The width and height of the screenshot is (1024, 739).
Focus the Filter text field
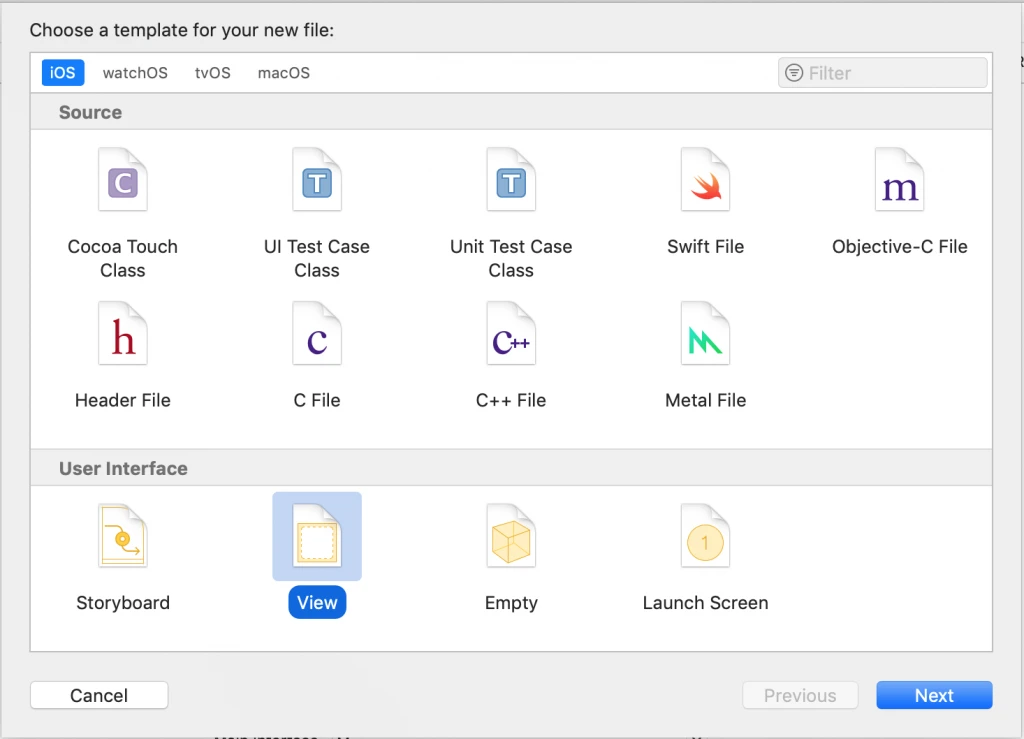click(x=882, y=72)
